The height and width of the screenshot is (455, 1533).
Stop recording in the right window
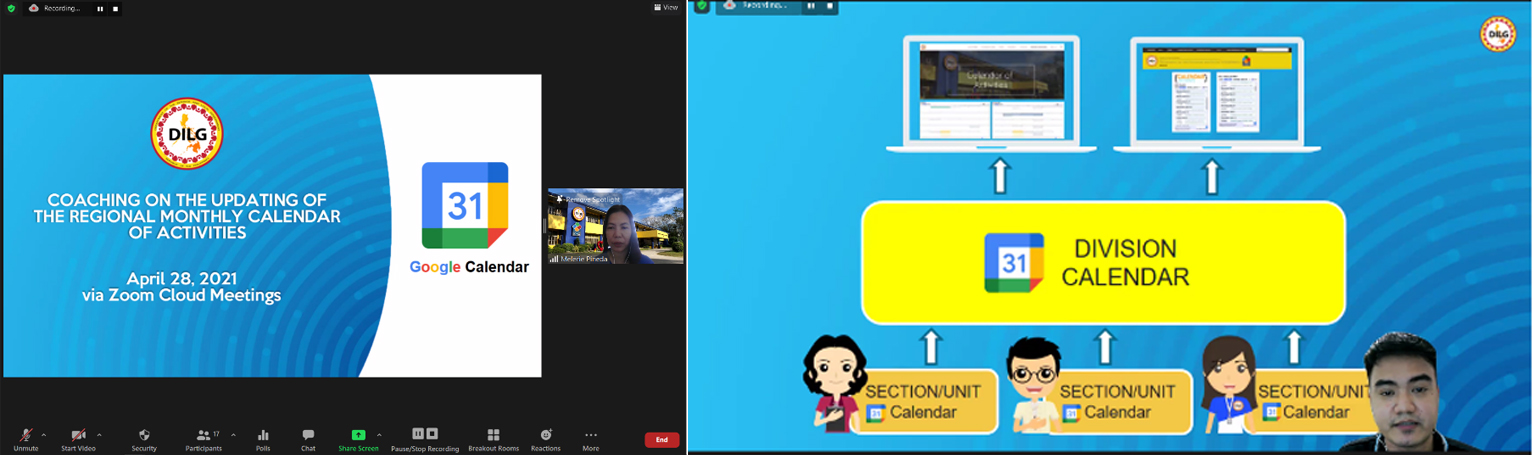(829, 6)
